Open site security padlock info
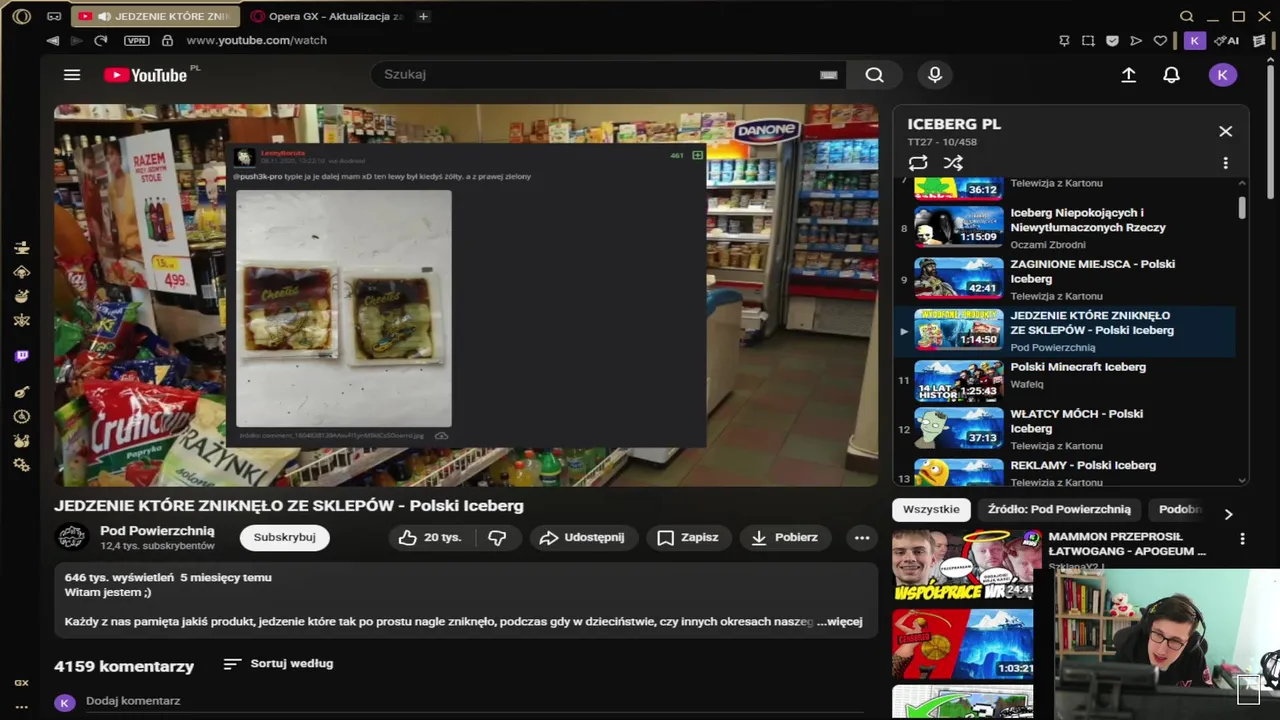The width and height of the screenshot is (1280, 720). (x=167, y=41)
